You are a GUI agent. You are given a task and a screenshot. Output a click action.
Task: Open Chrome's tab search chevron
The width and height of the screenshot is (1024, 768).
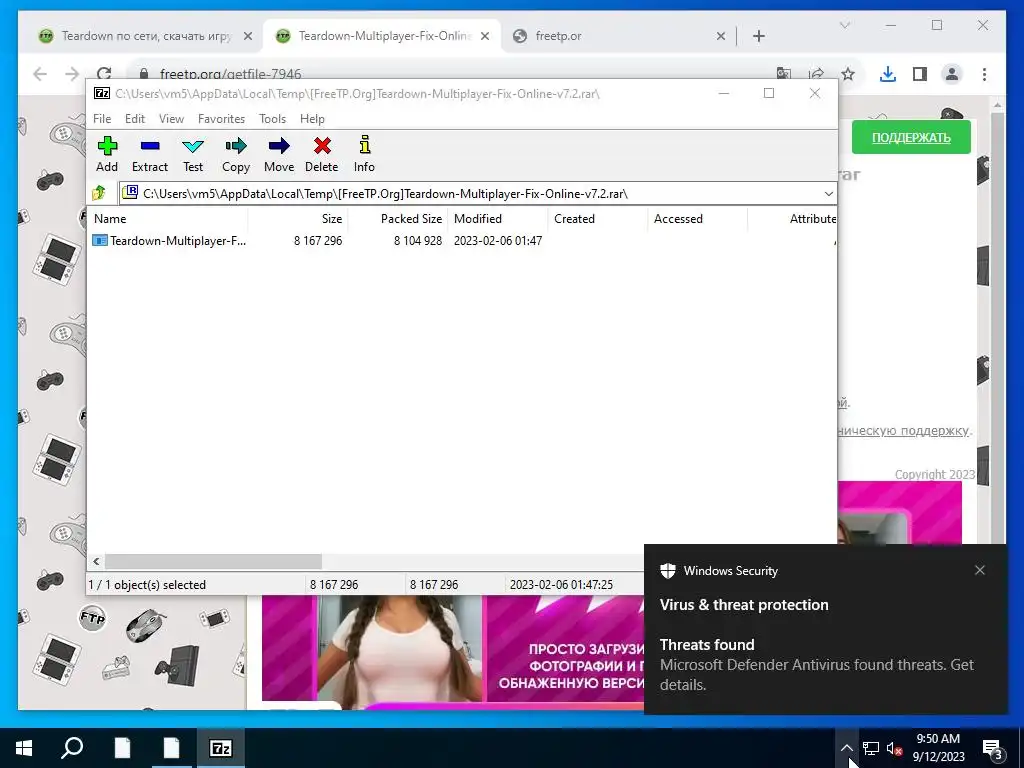844,25
